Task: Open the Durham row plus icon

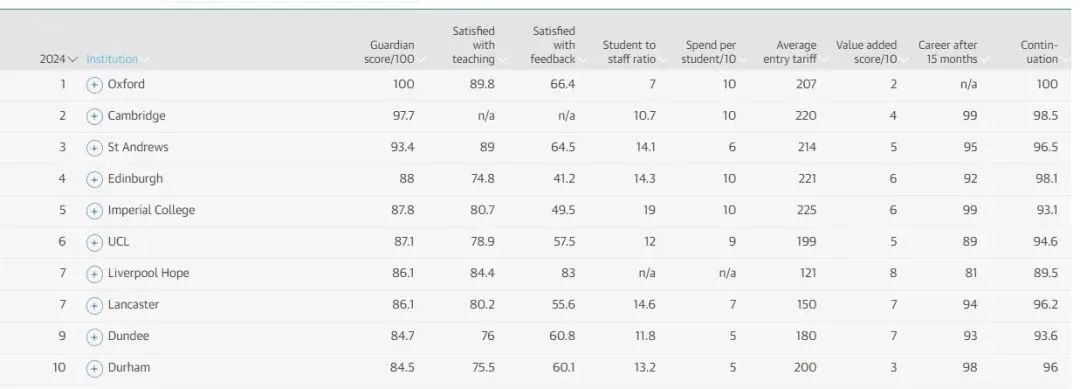Action: pyautogui.click(x=94, y=368)
